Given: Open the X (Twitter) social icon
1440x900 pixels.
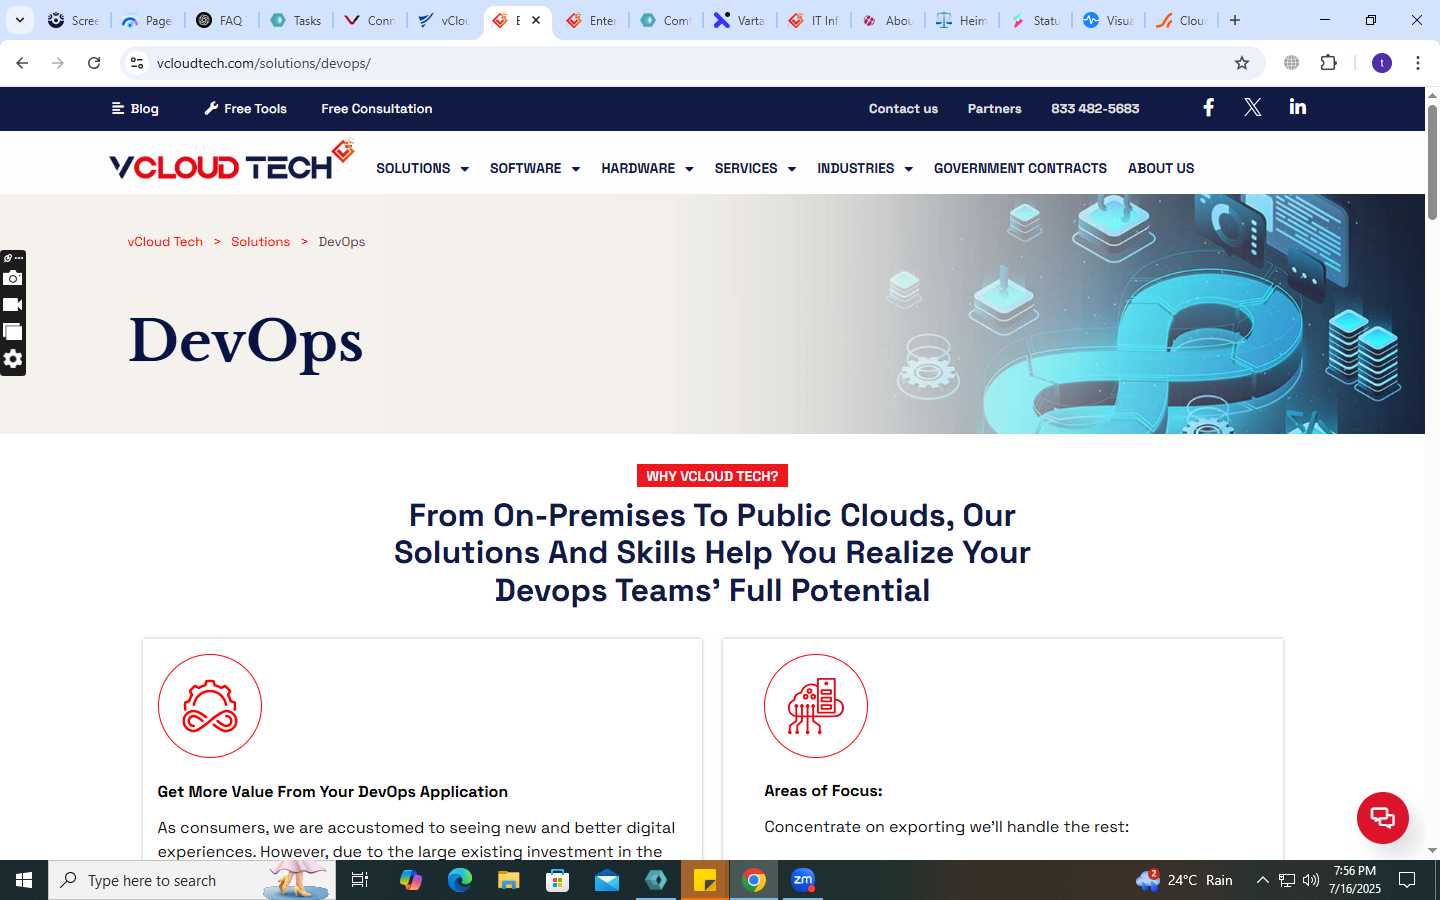Looking at the screenshot, I should pos(1252,107).
